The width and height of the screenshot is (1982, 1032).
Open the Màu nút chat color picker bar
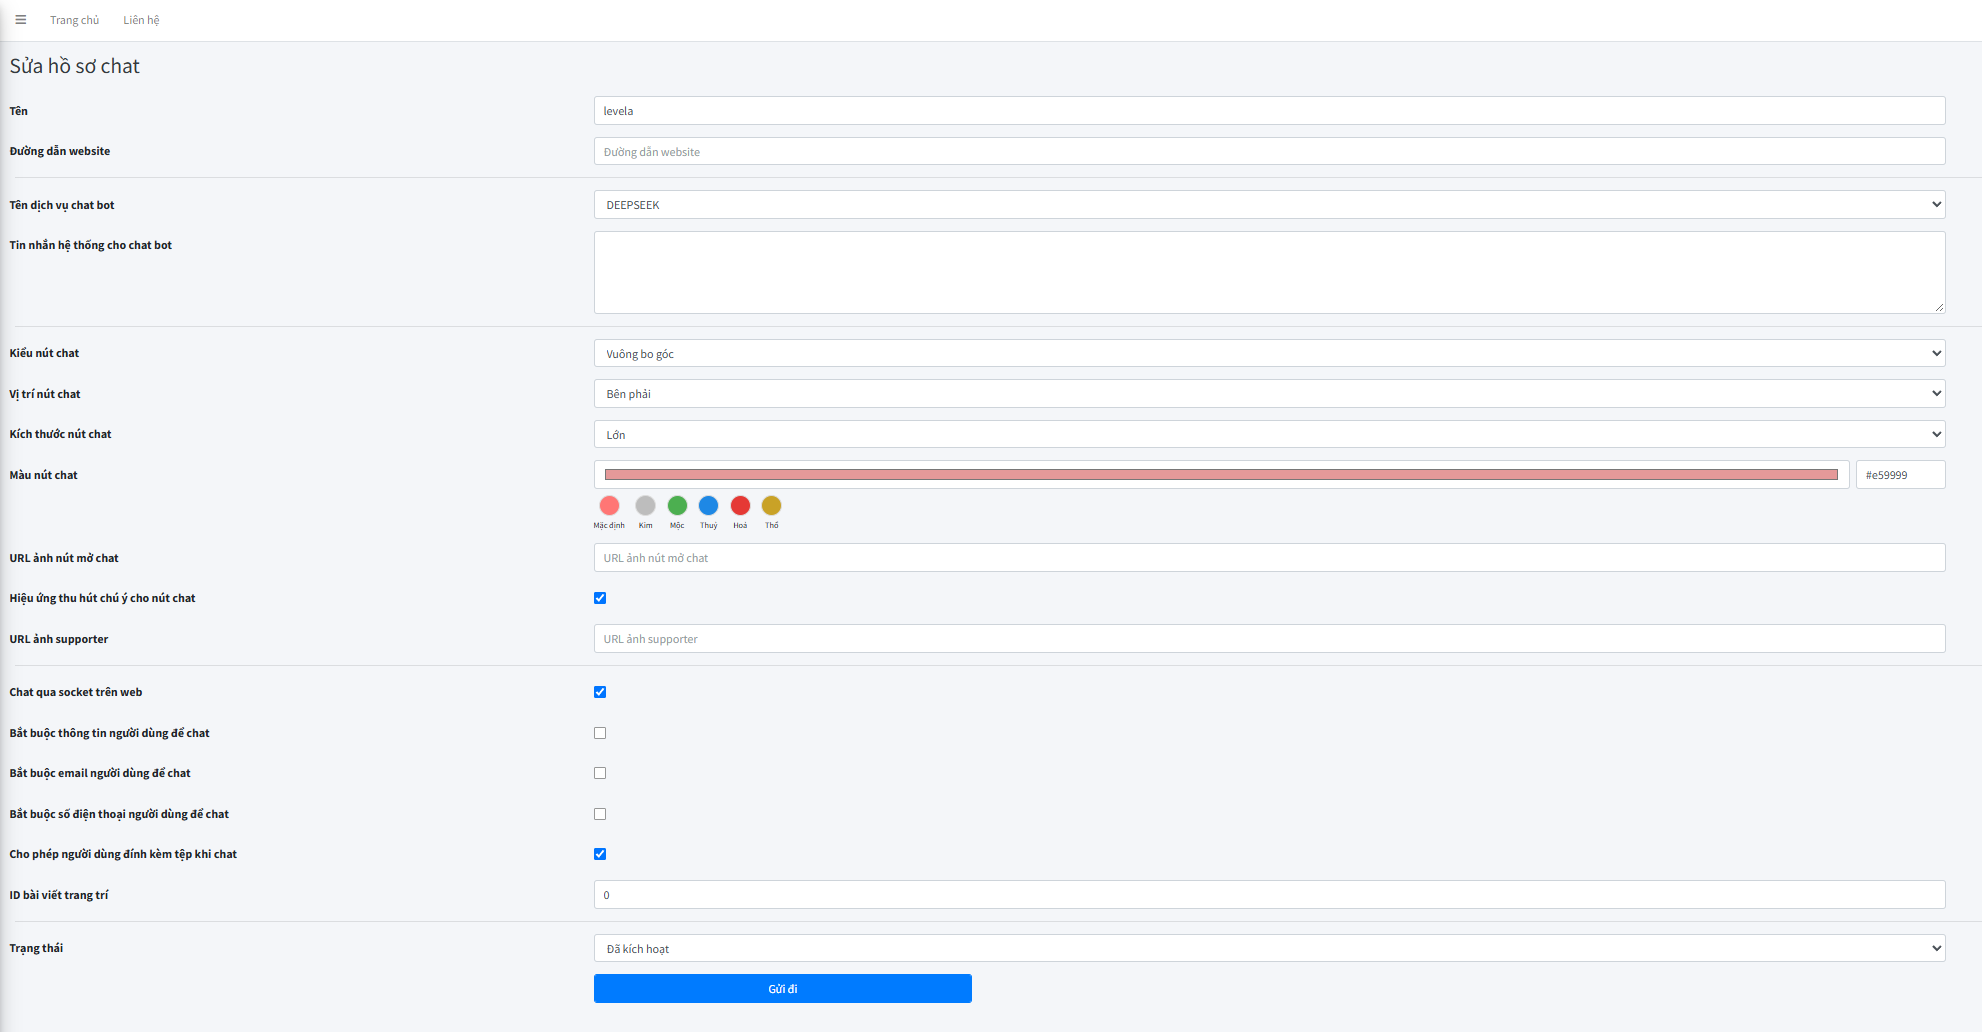coord(1221,475)
